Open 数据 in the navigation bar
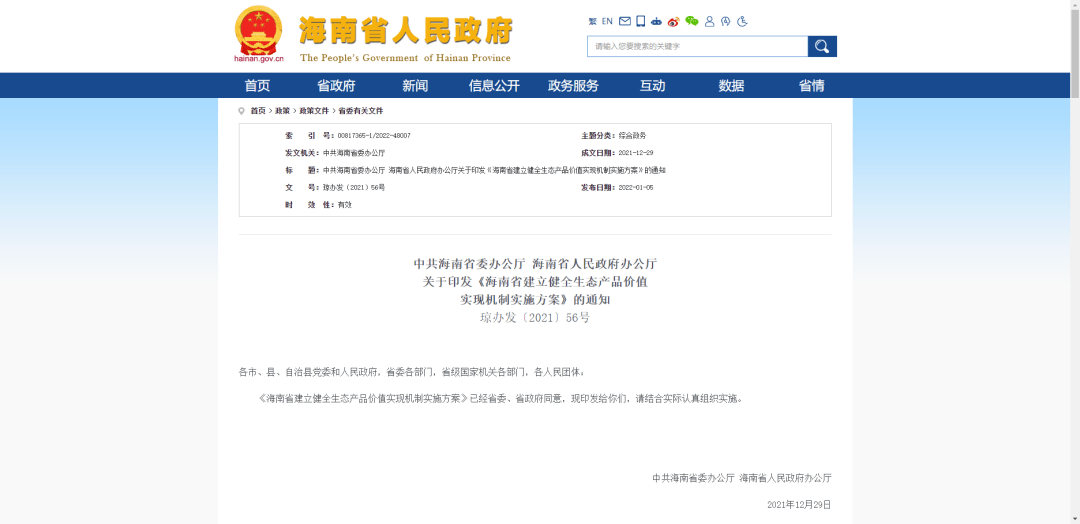1080x524 pixels. [x=731, y=86]
